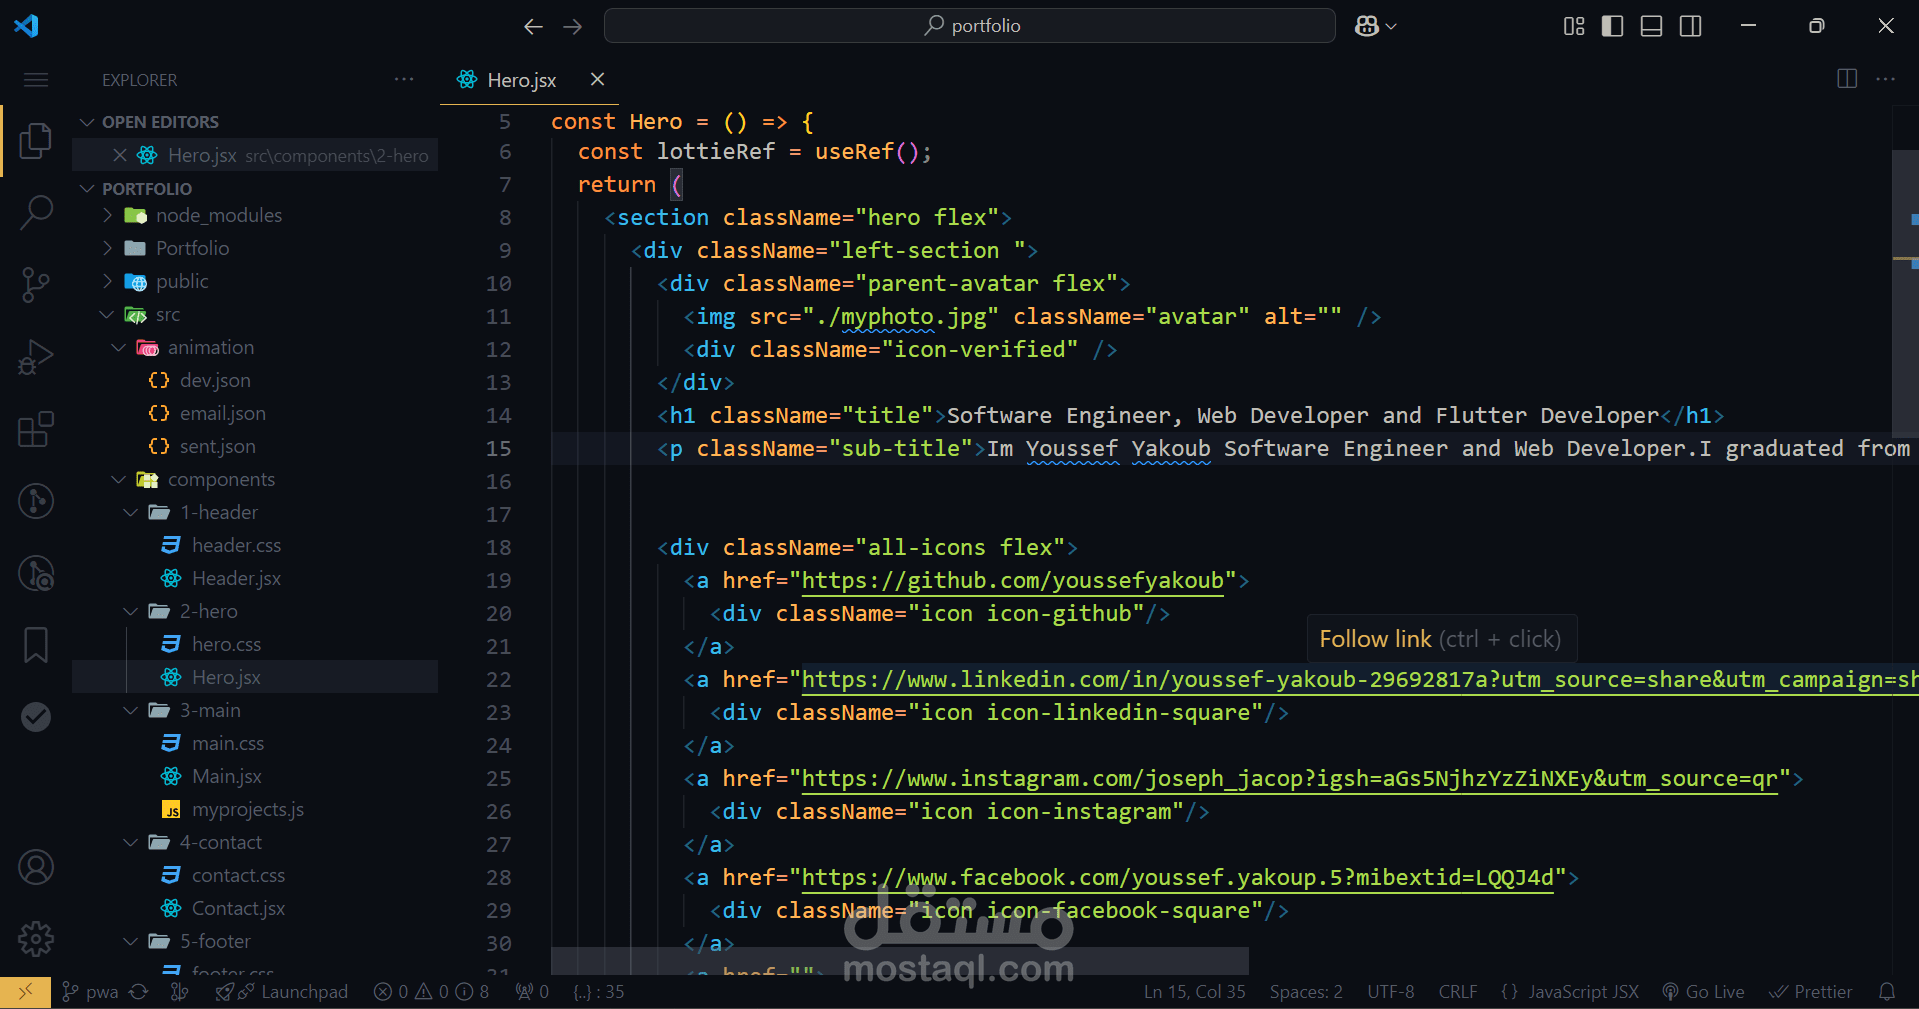
Task: Close Hero.jsx in Open Editors list
Action: pos(119,155)
